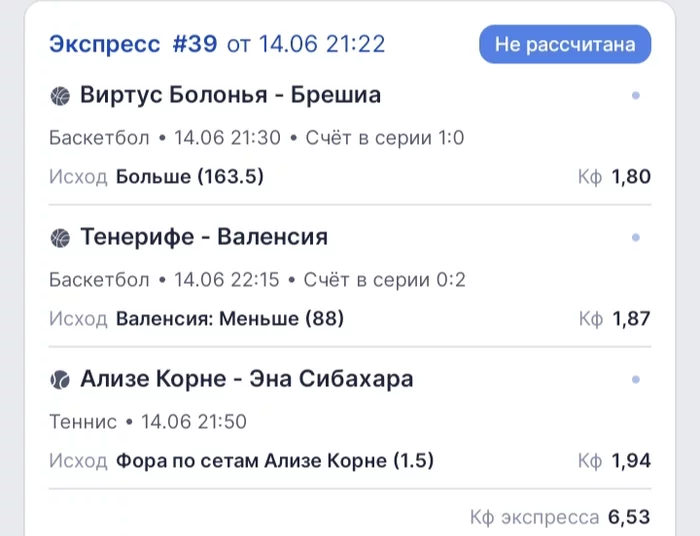Viewport: 700px width, 536px height.
Task: Click the 1,94 odds value
Action: point(631,461)
